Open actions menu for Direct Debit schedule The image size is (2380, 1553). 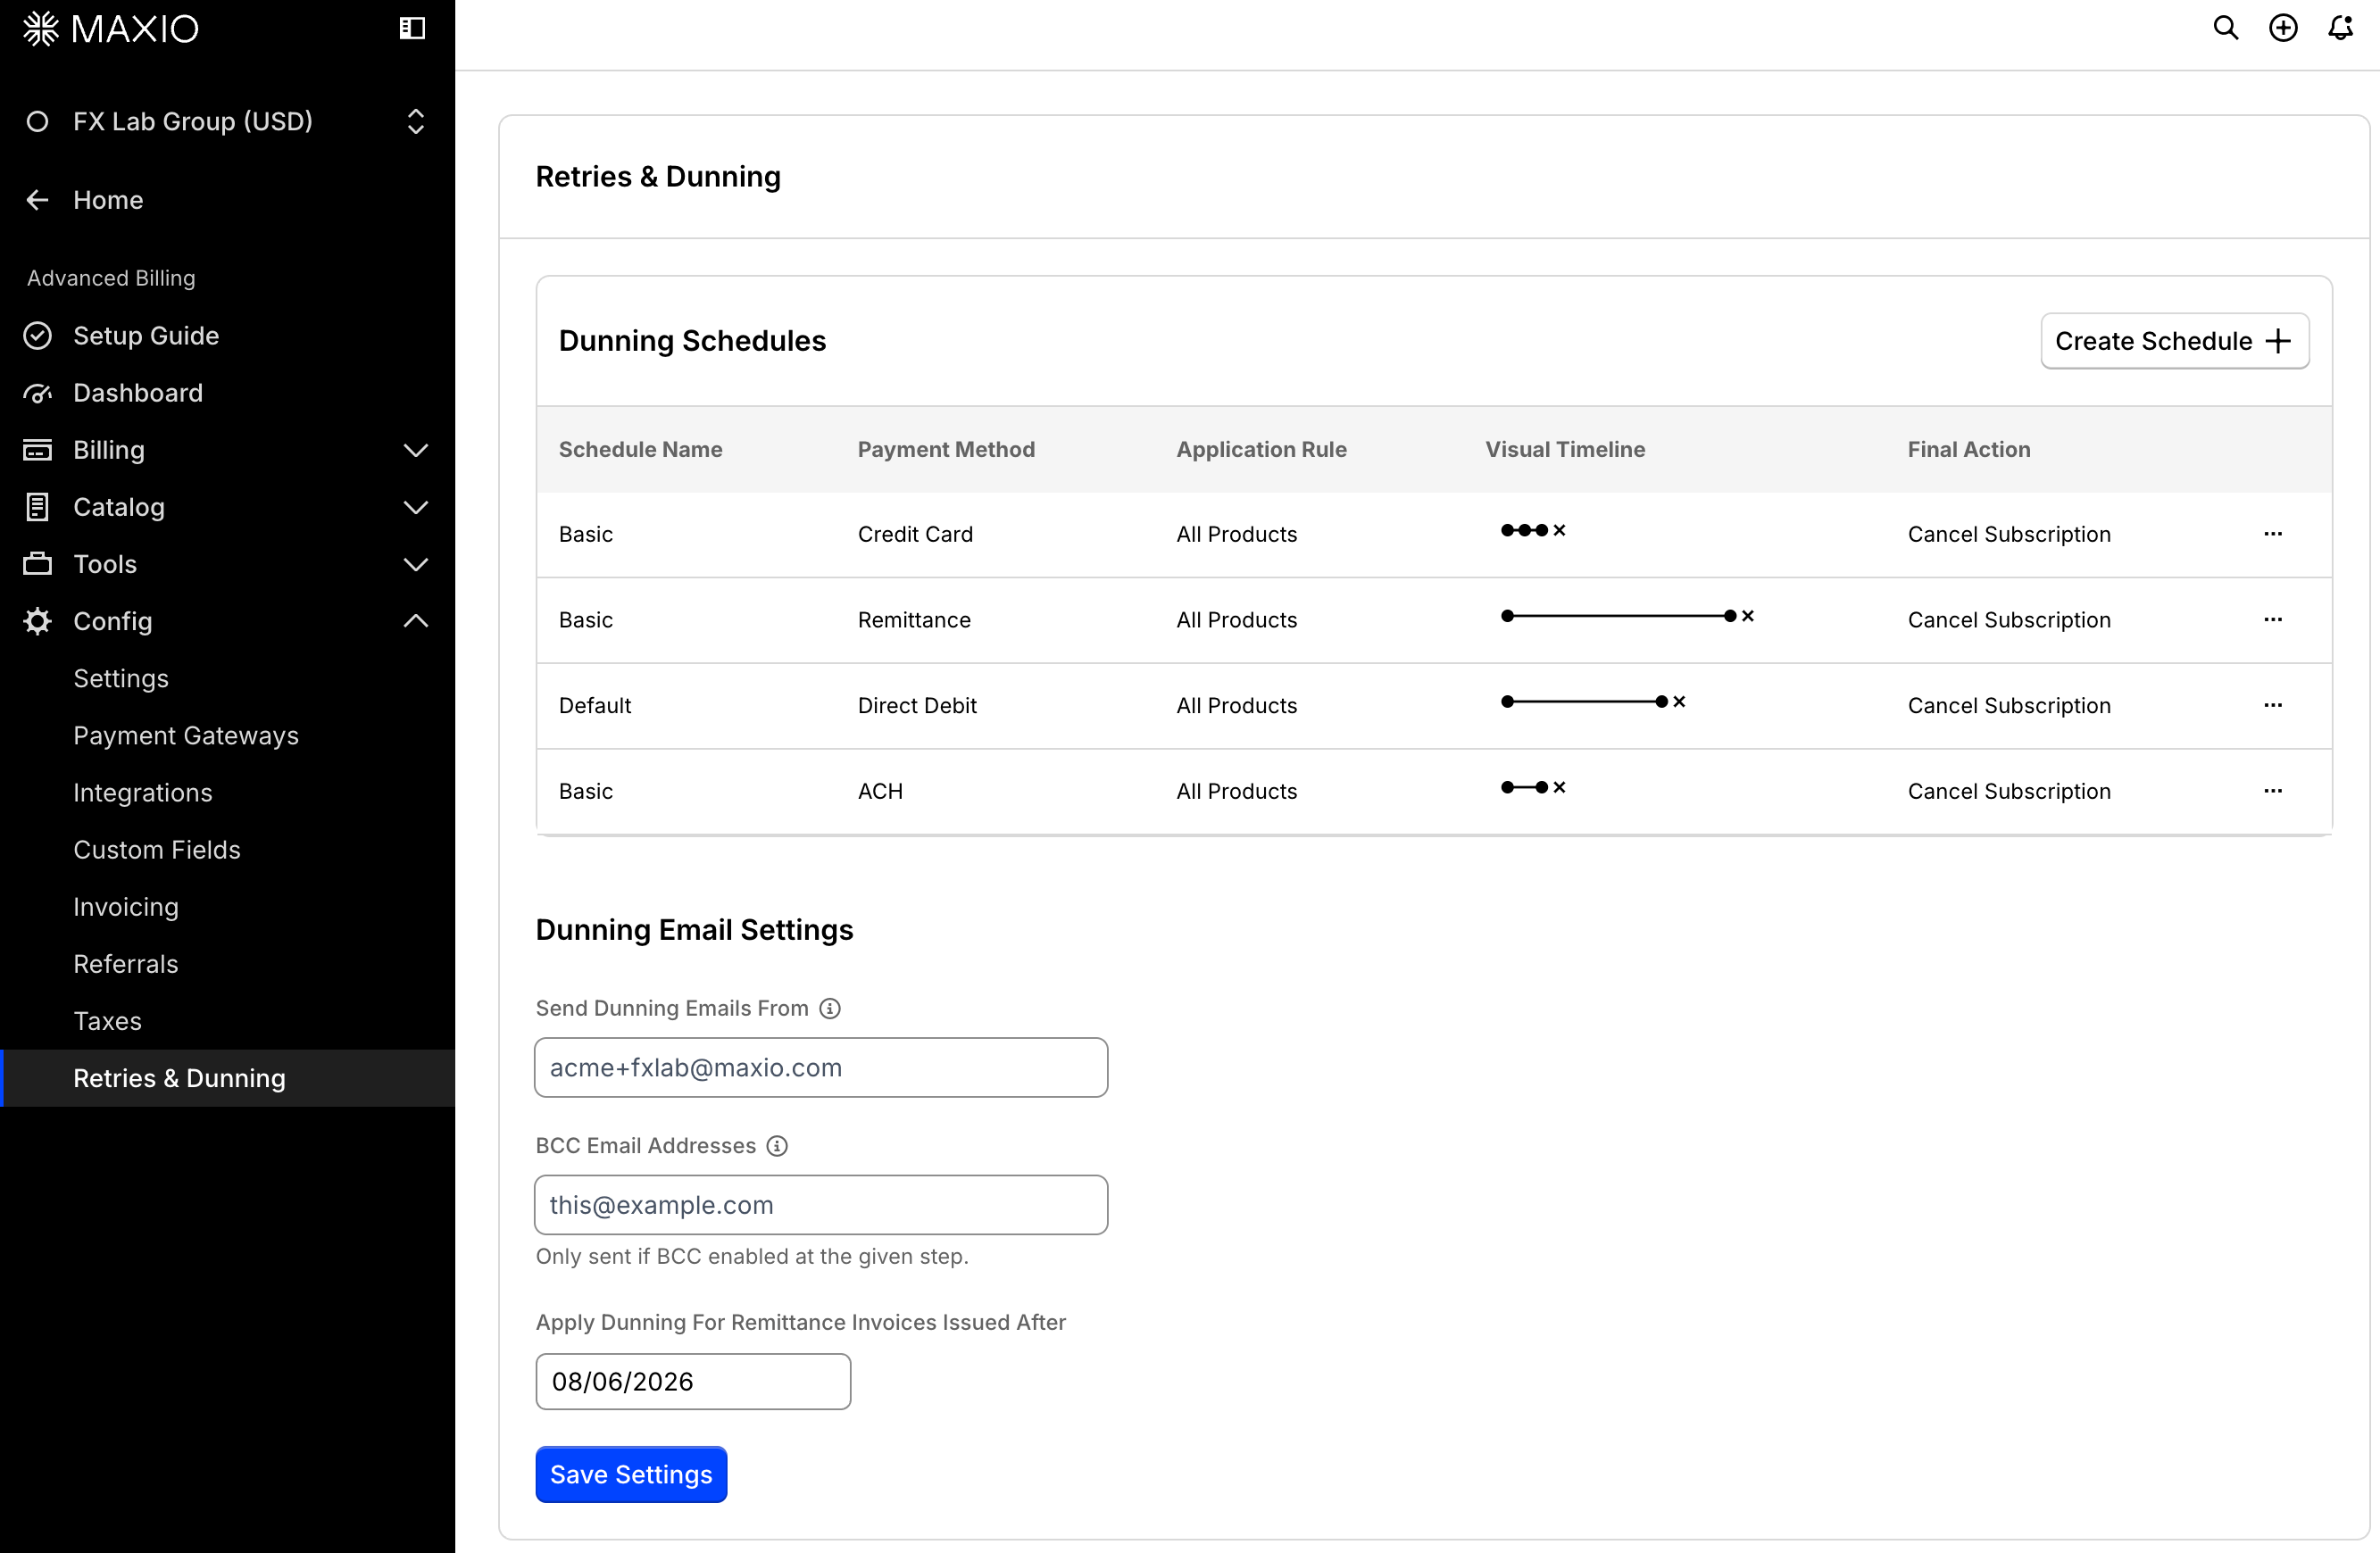coord(2272,706)
